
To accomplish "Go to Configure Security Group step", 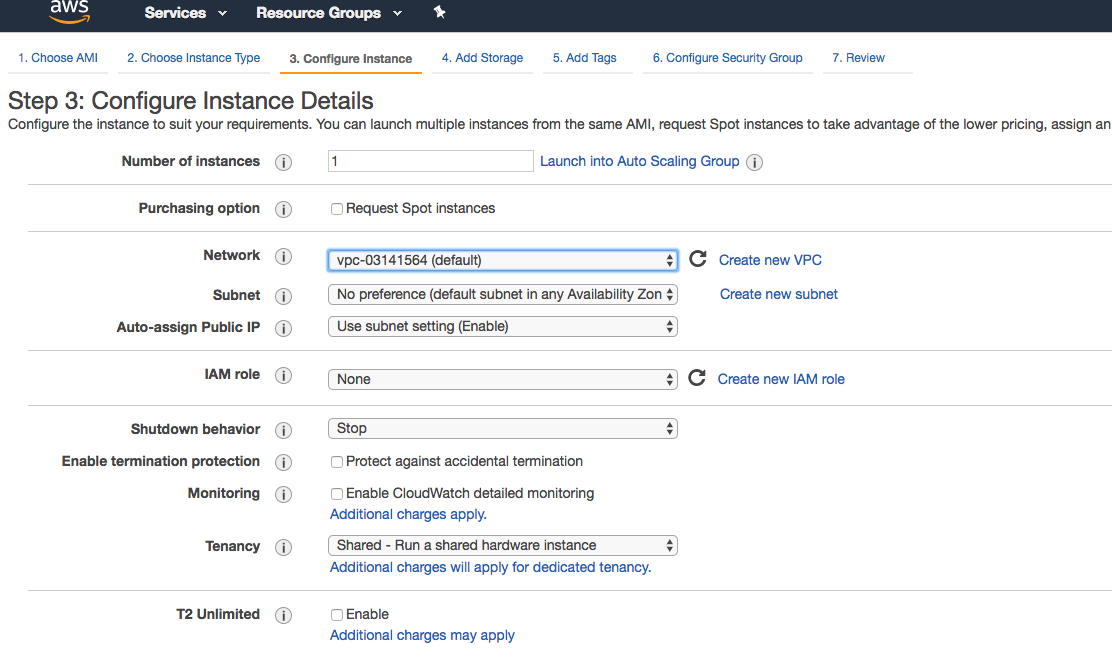I will pos(728,58).
